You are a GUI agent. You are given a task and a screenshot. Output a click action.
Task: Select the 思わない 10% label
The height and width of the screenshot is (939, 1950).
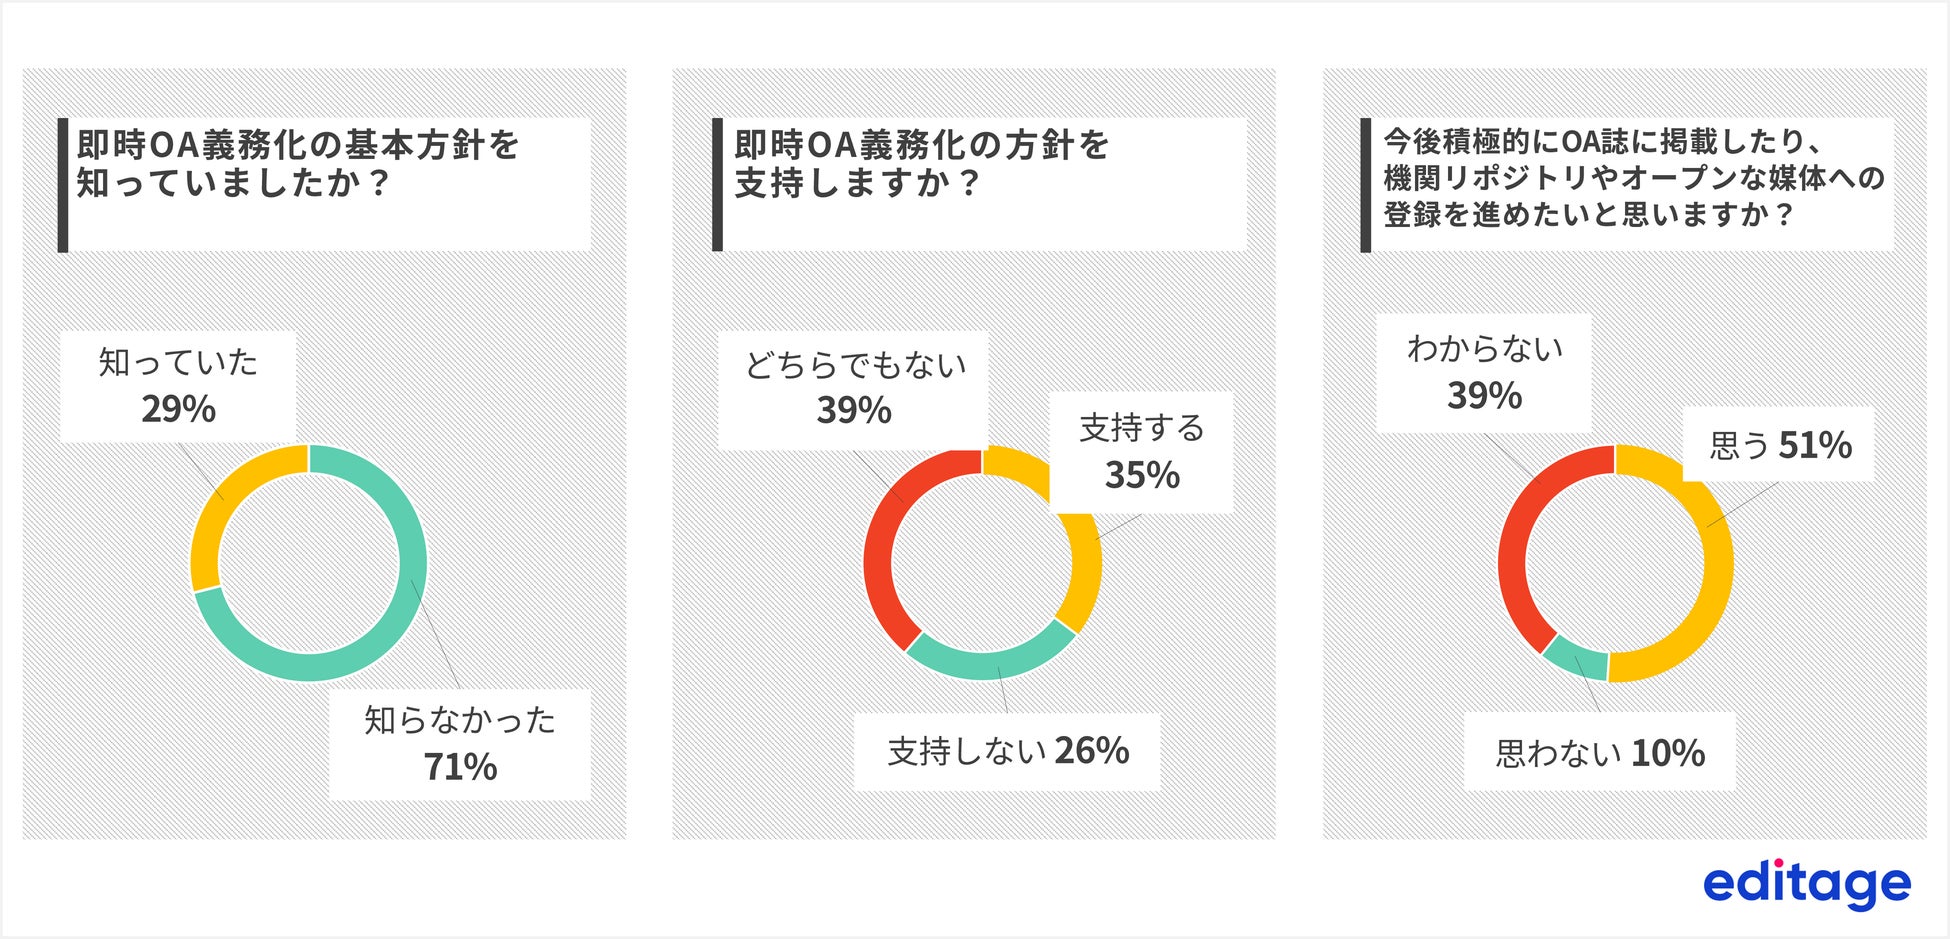1599,752
